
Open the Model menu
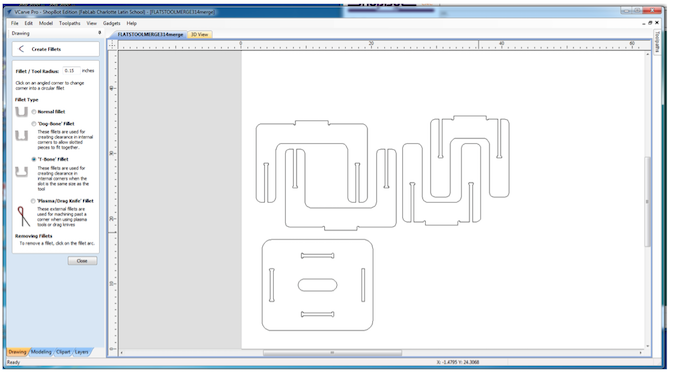(x=46, y=23)
